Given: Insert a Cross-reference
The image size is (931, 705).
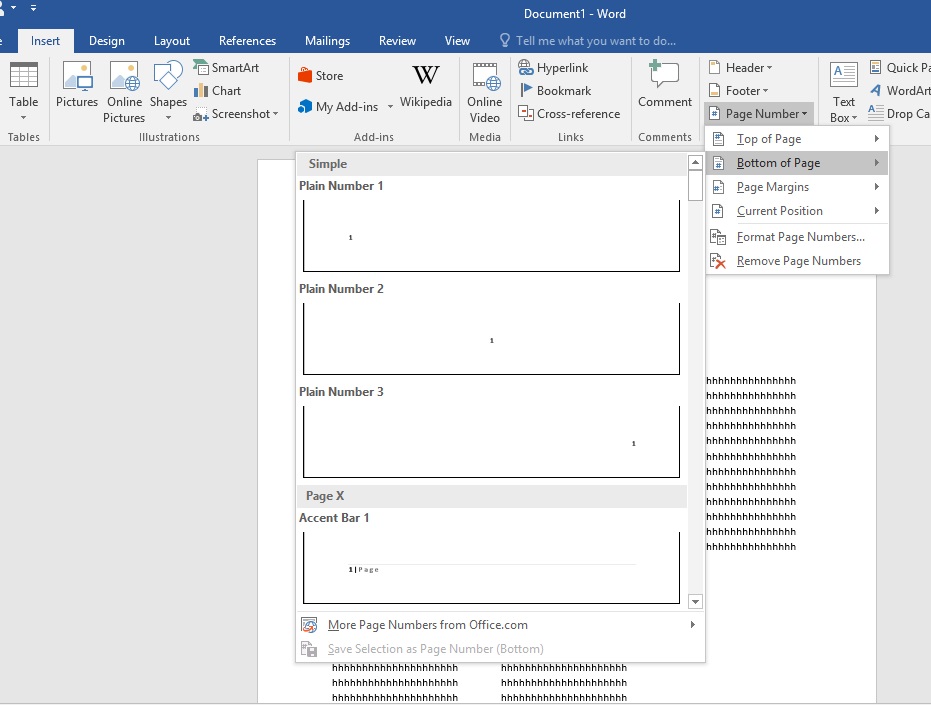Looking at the screenshot, I should click(x=569, y=113).
